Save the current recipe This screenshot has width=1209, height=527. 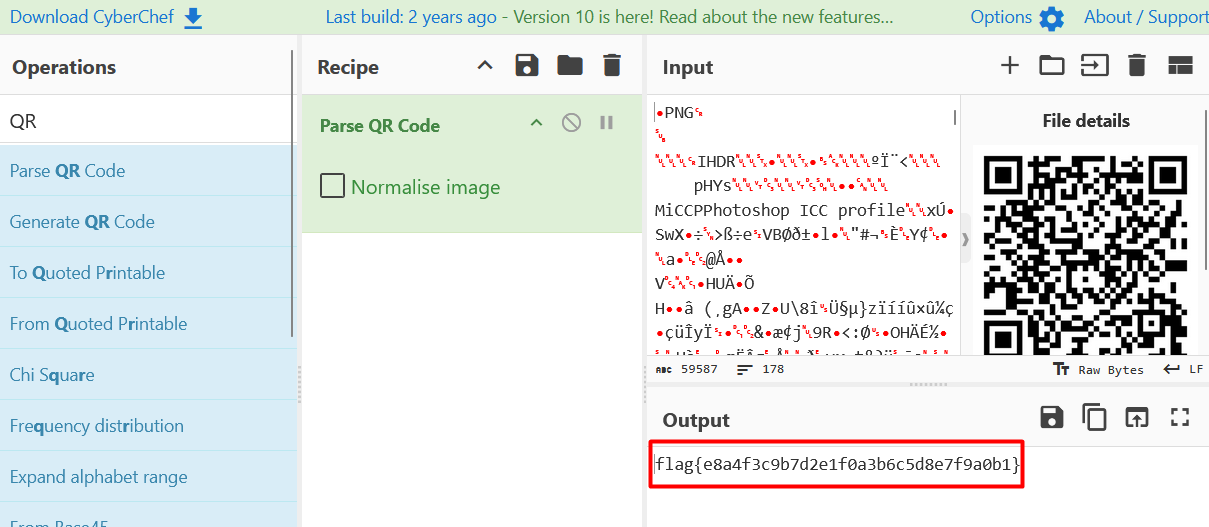coord(526,66)
